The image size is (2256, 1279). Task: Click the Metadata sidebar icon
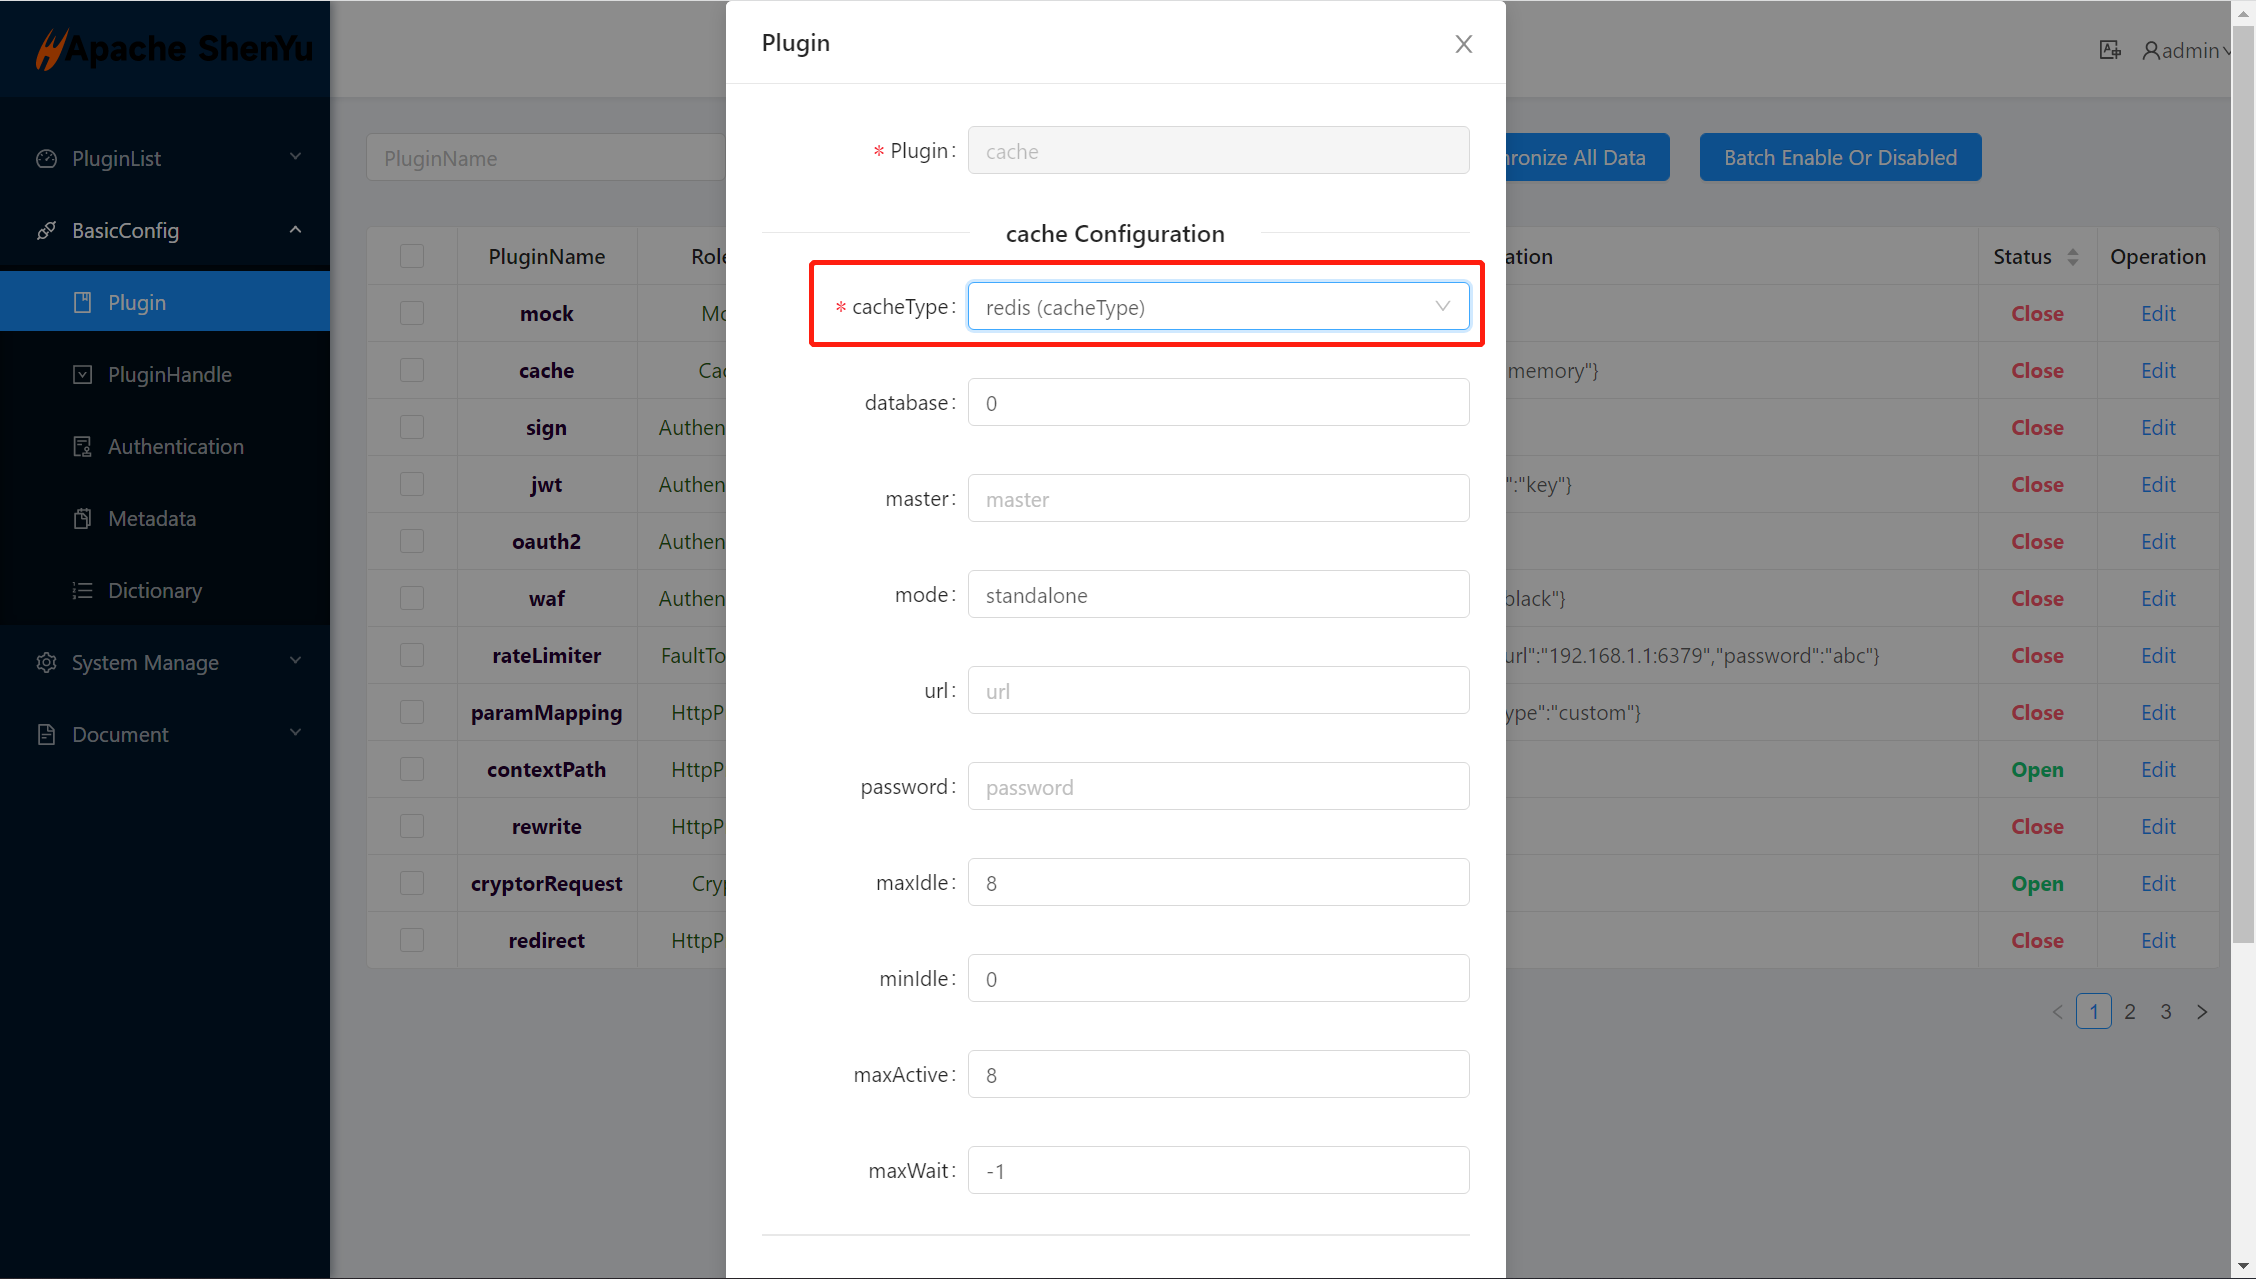tap(83, 519)
